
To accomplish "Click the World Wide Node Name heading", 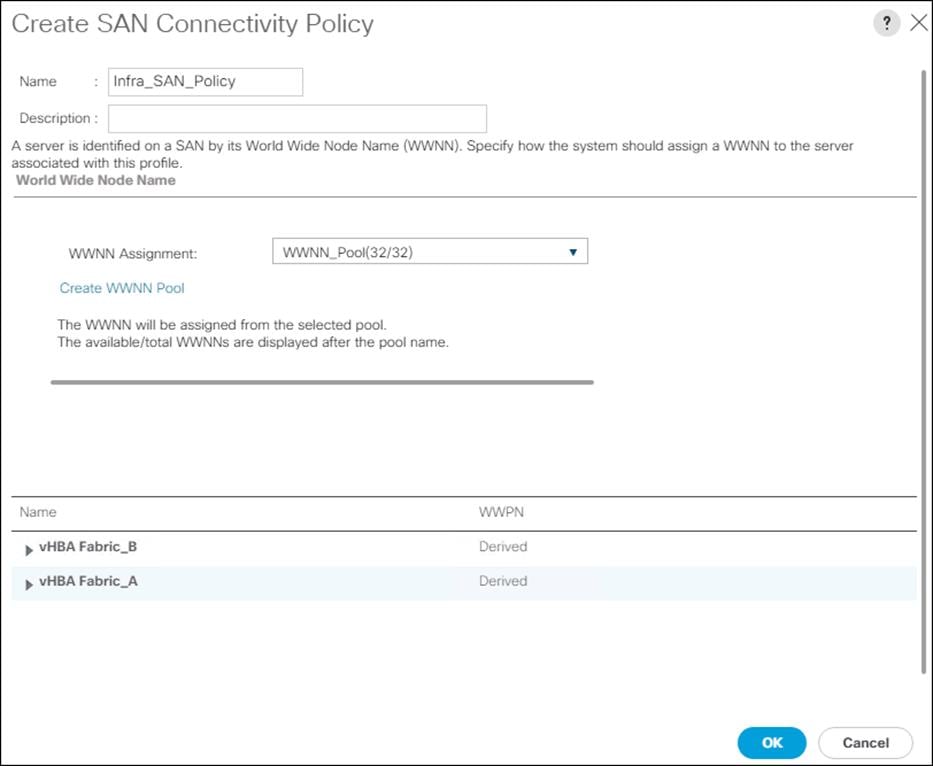I will point(96,180).
